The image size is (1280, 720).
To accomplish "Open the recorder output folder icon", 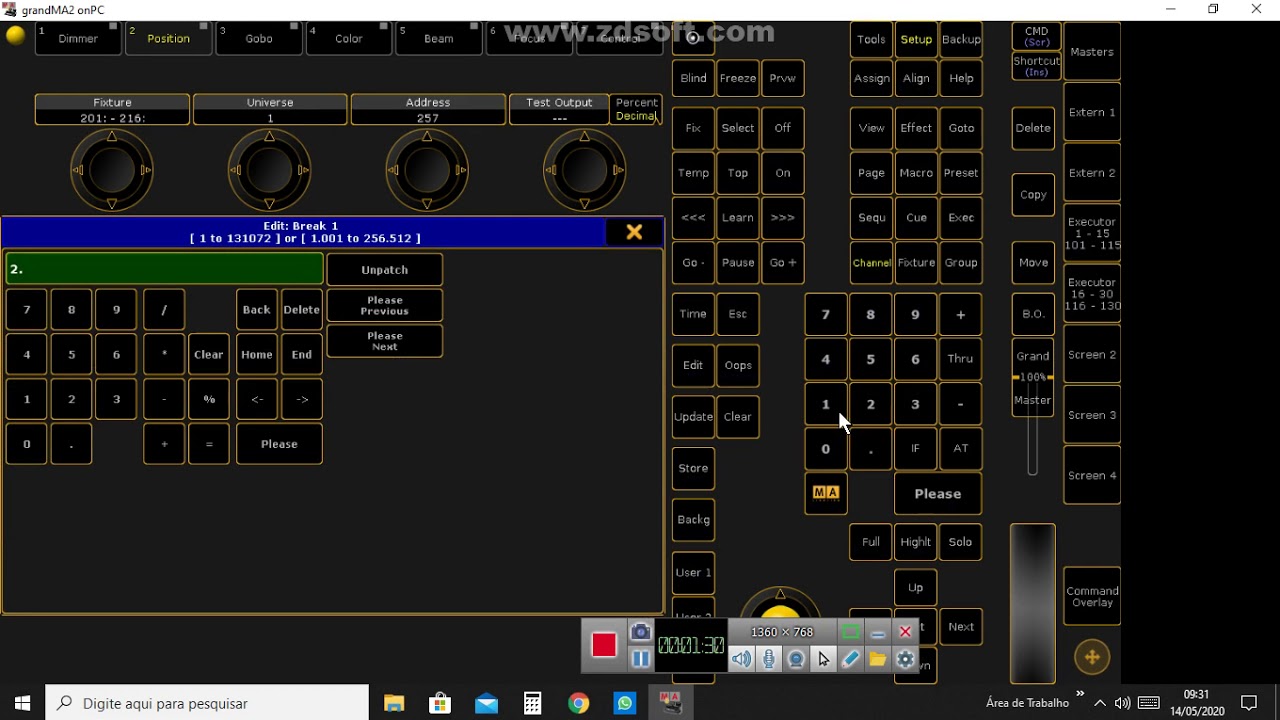I will [x=878, y=659].
